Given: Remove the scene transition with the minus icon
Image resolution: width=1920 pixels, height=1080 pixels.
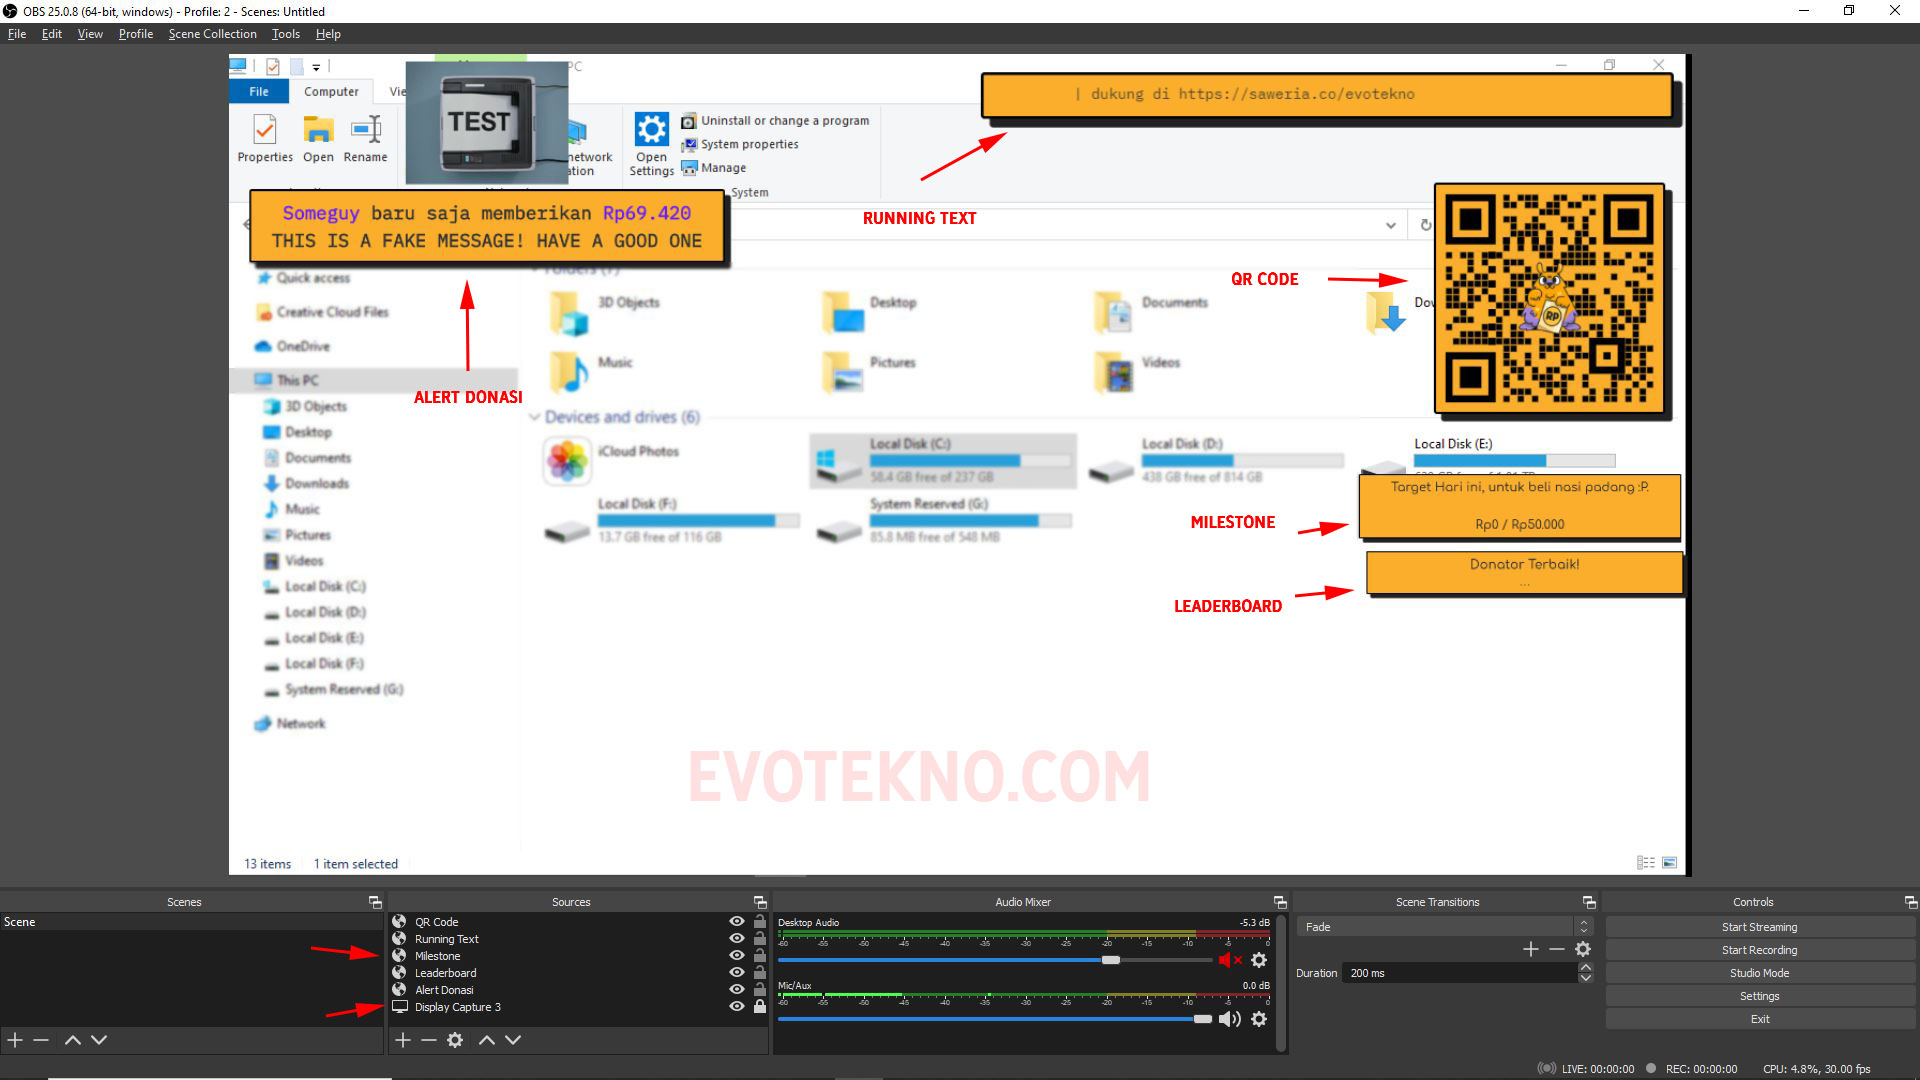Looking at the screenshot, I should (x=1557, y=949).
